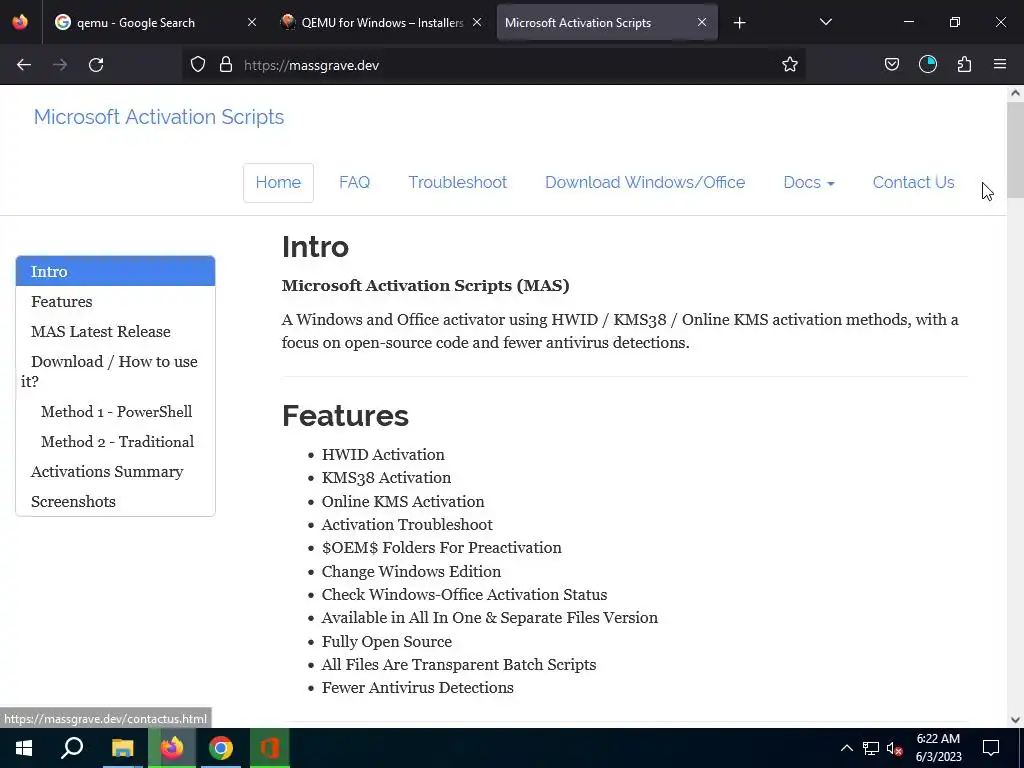Click the Firefox taskbar icon

tap(172, 748)
